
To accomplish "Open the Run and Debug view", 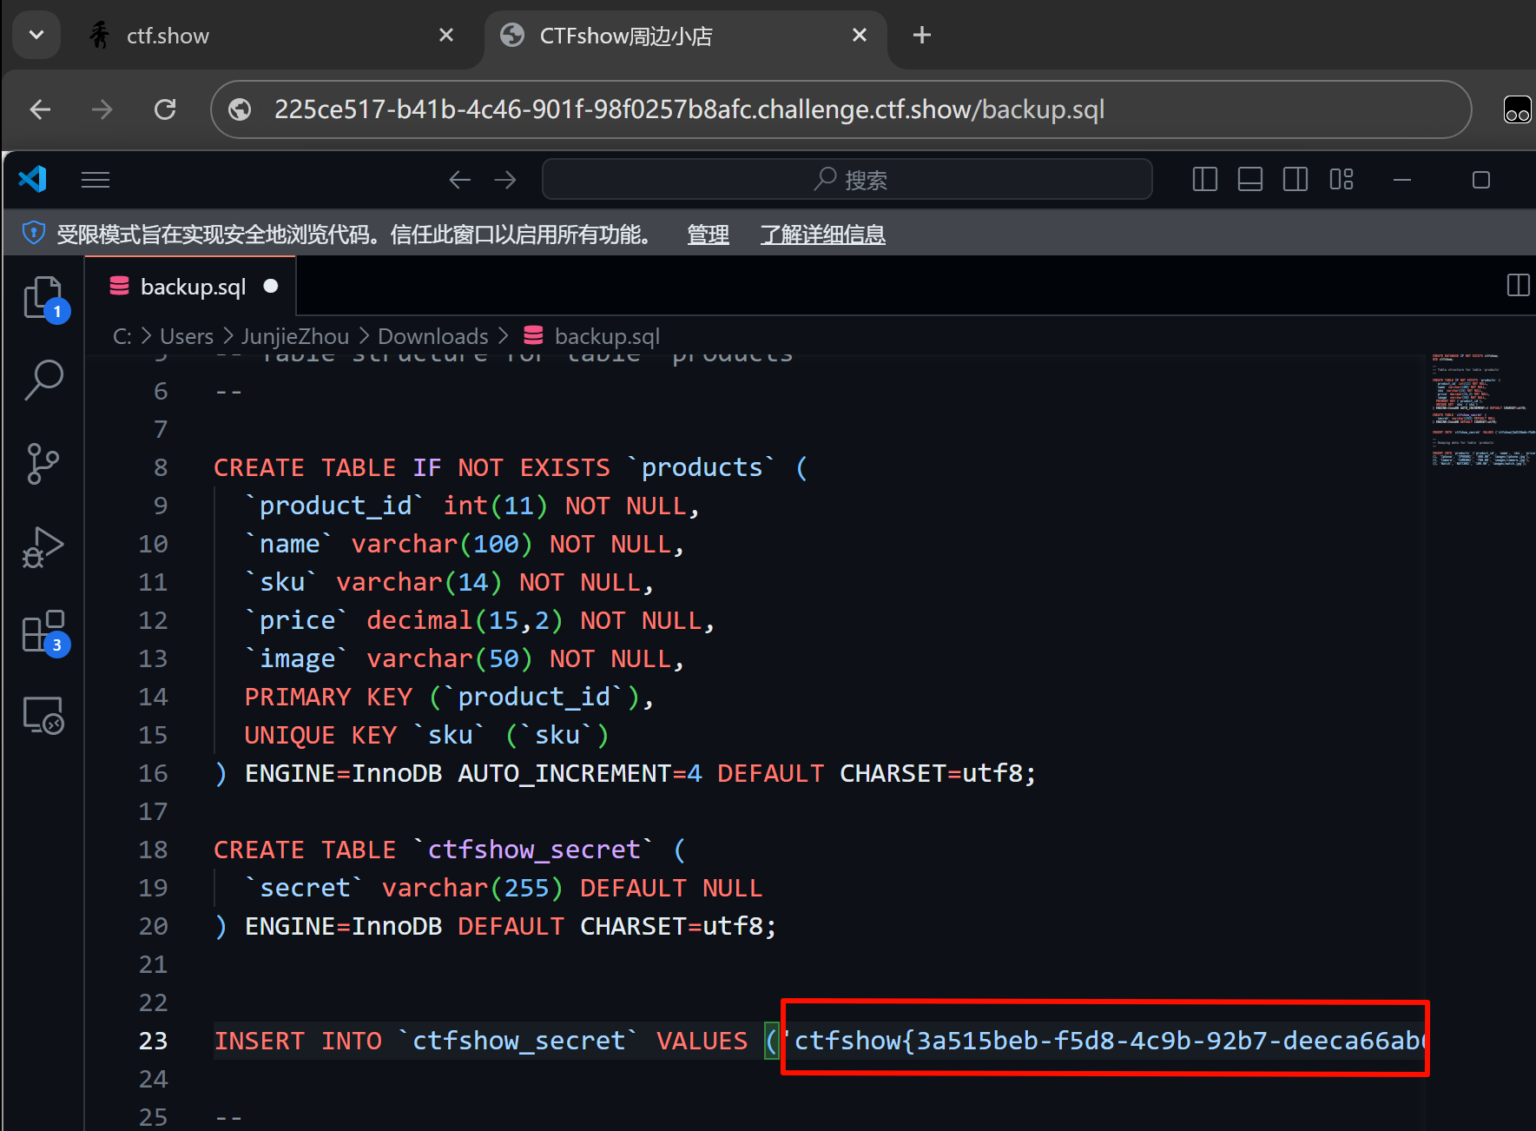I will tap(43, 547).
